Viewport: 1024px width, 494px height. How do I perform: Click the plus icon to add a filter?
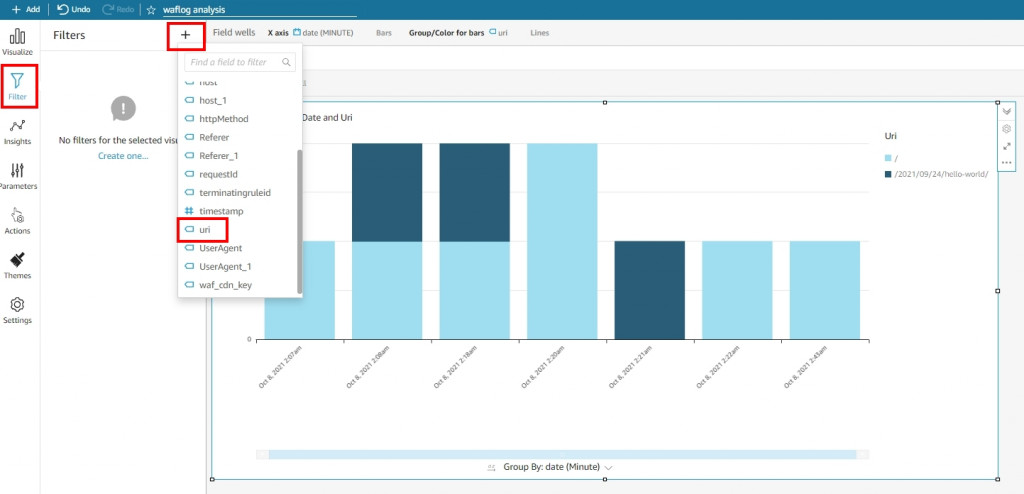pos(186,35)
